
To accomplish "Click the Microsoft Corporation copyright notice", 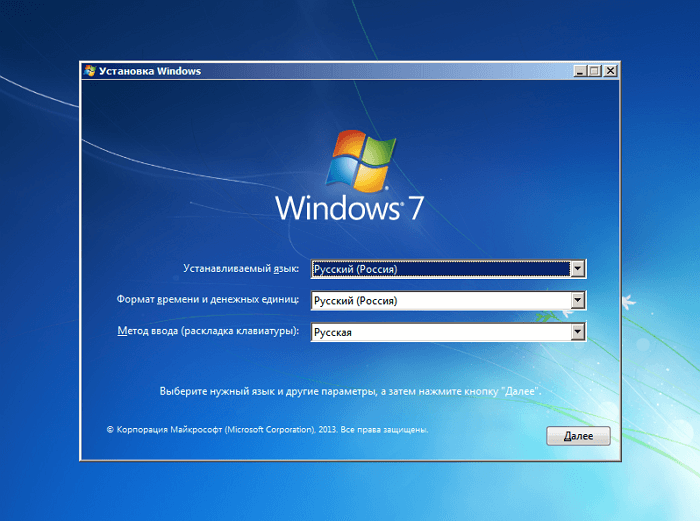I will coord(267,429).
